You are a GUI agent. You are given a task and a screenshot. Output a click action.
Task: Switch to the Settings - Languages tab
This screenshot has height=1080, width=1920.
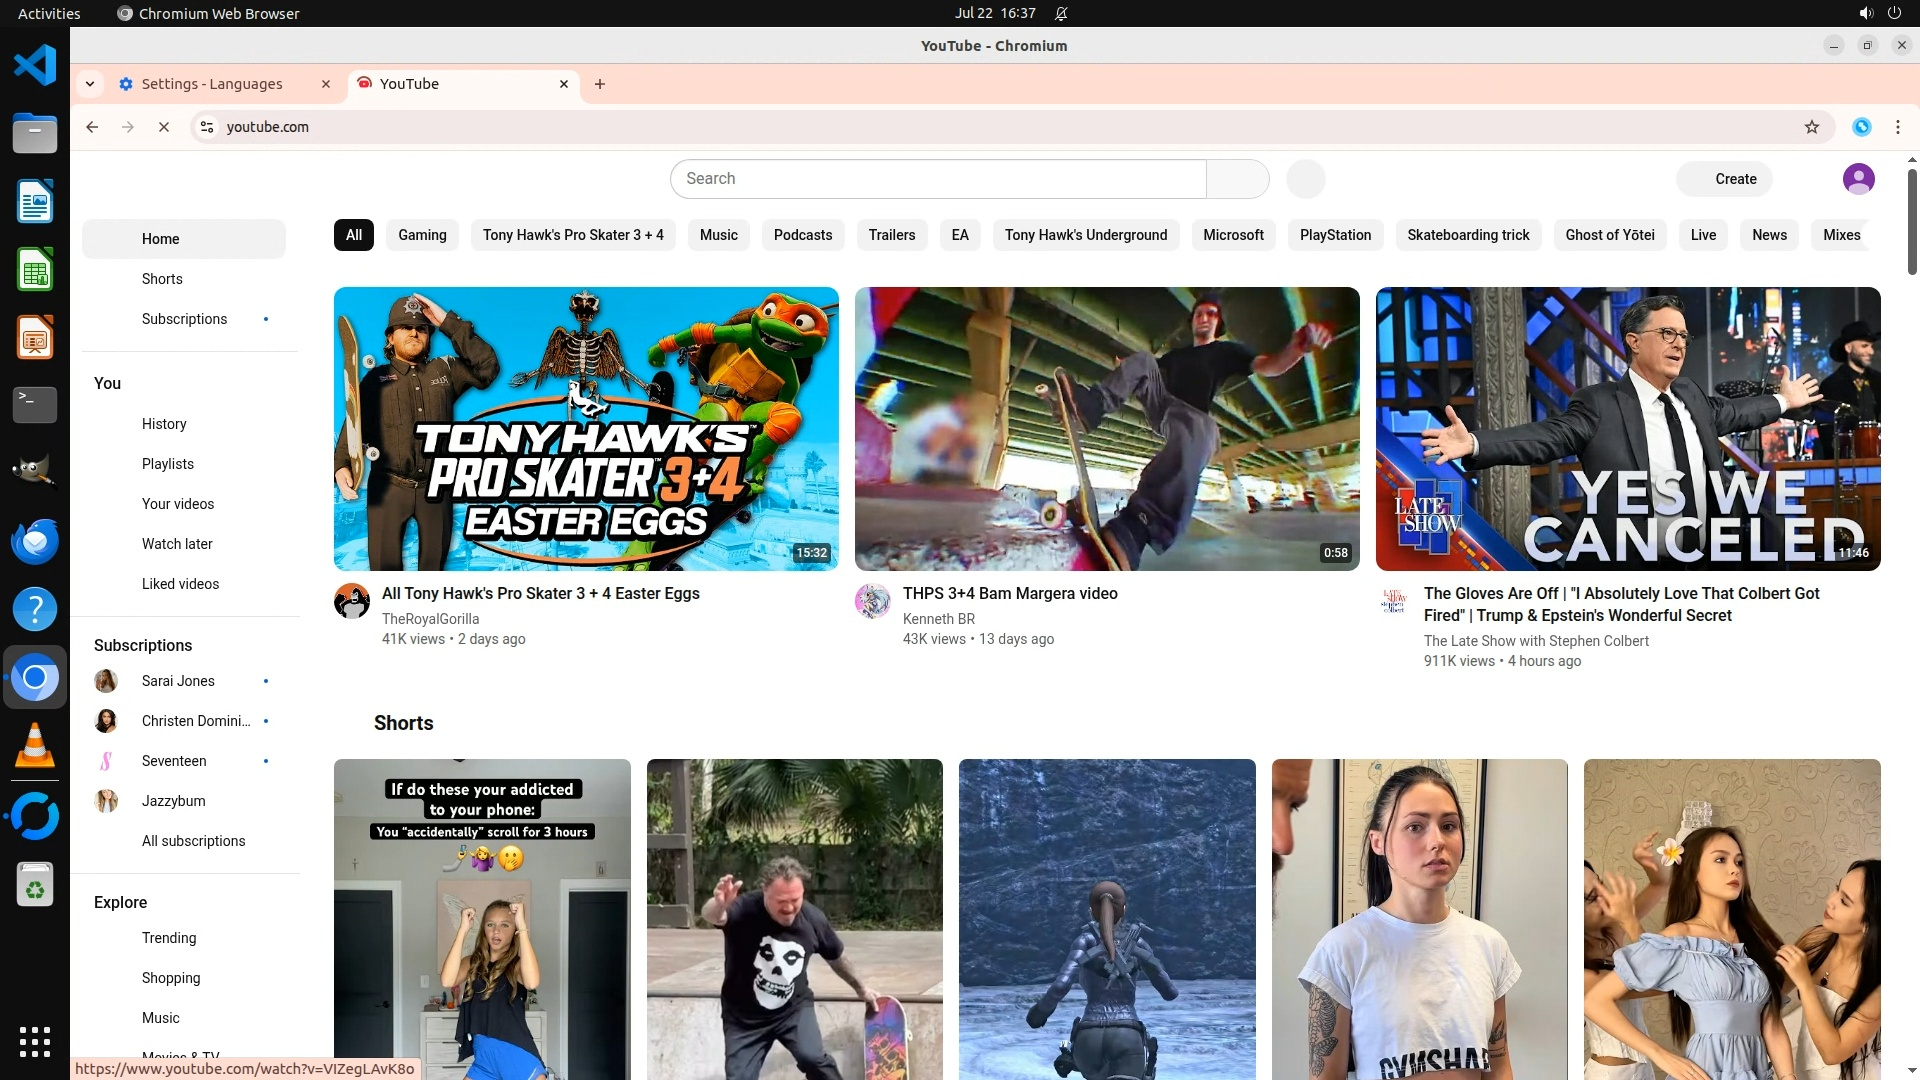(212, 84)
